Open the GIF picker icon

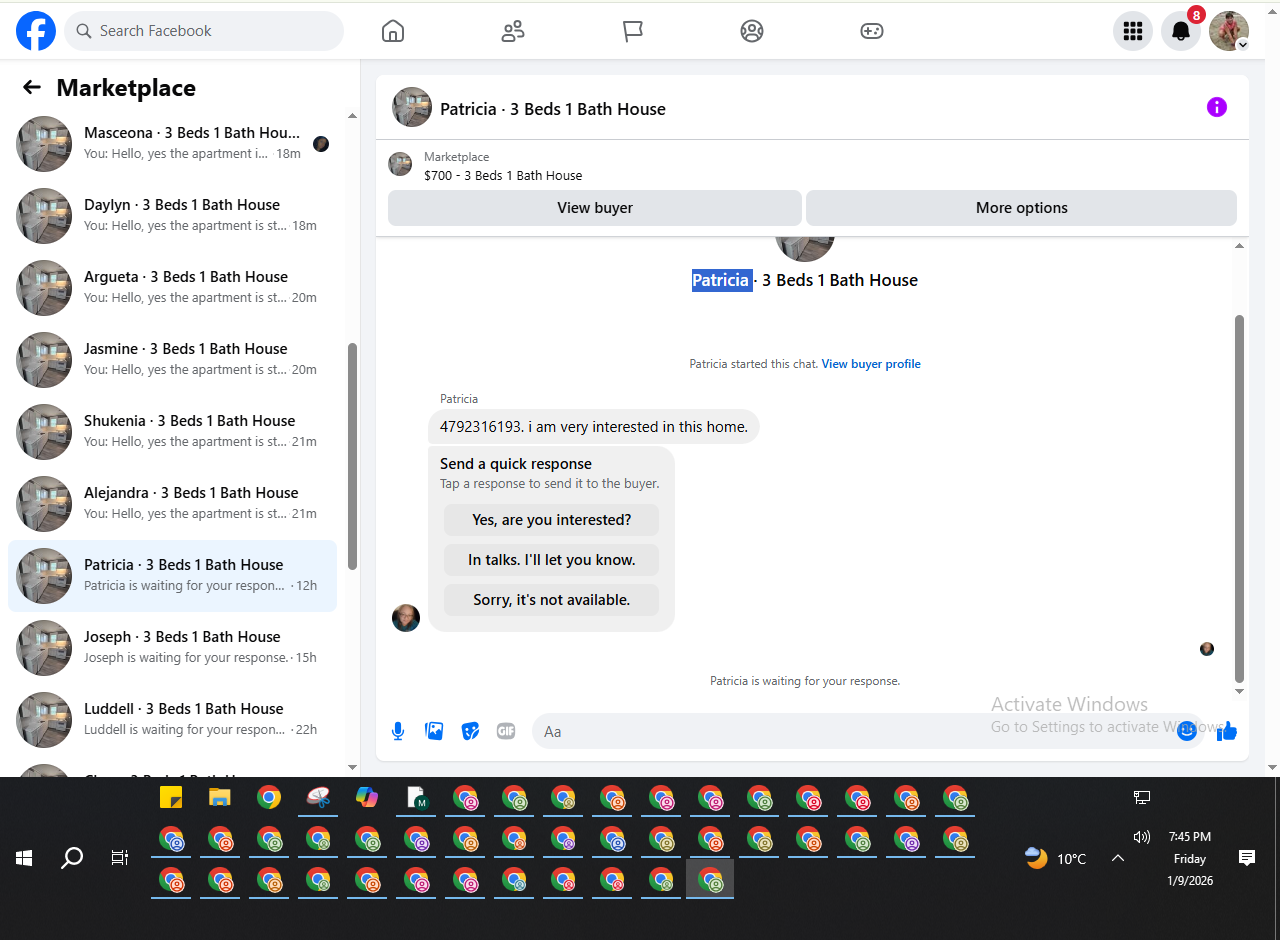pyautogui.click(x=506, y=731)
